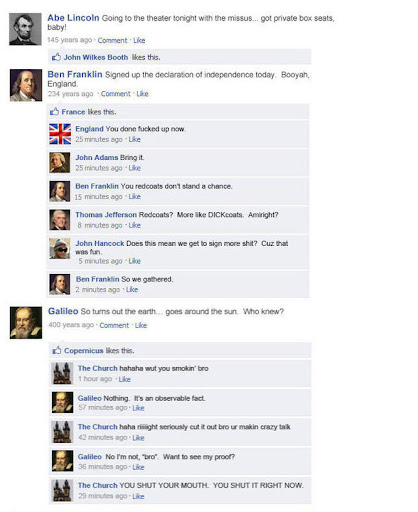Like The Church's SHUT YOUR MOUTH comment
Viewport: 418px width, 512px height.
(x=138, y=496)
